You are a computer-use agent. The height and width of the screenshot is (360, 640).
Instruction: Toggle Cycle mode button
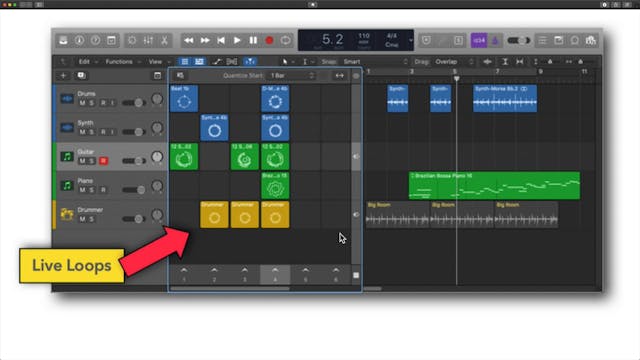pyautogui.click(x=285, y=40)
